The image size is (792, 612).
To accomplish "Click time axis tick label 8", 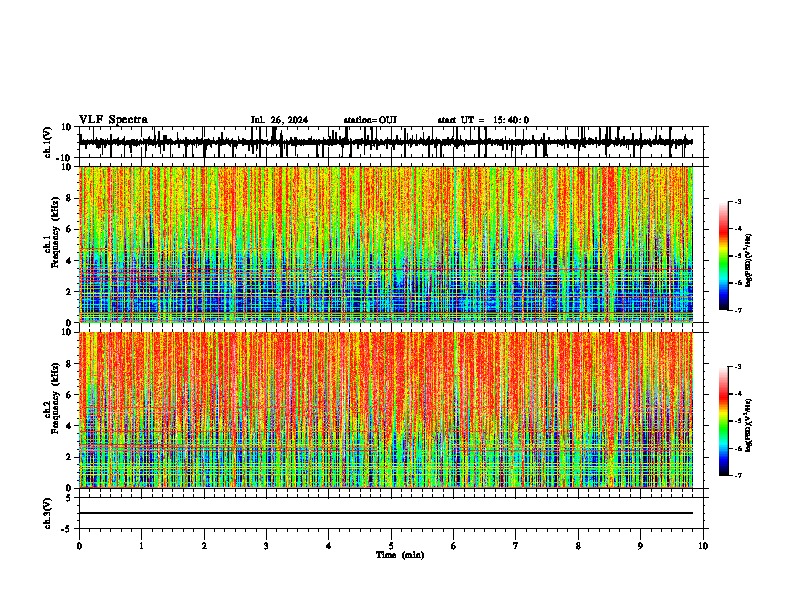I will click(x=578, y=546).
